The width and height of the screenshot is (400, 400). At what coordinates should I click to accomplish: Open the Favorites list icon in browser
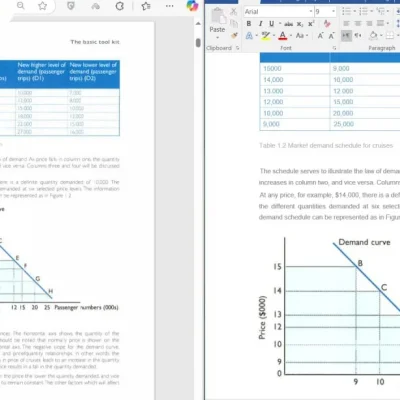146,6
